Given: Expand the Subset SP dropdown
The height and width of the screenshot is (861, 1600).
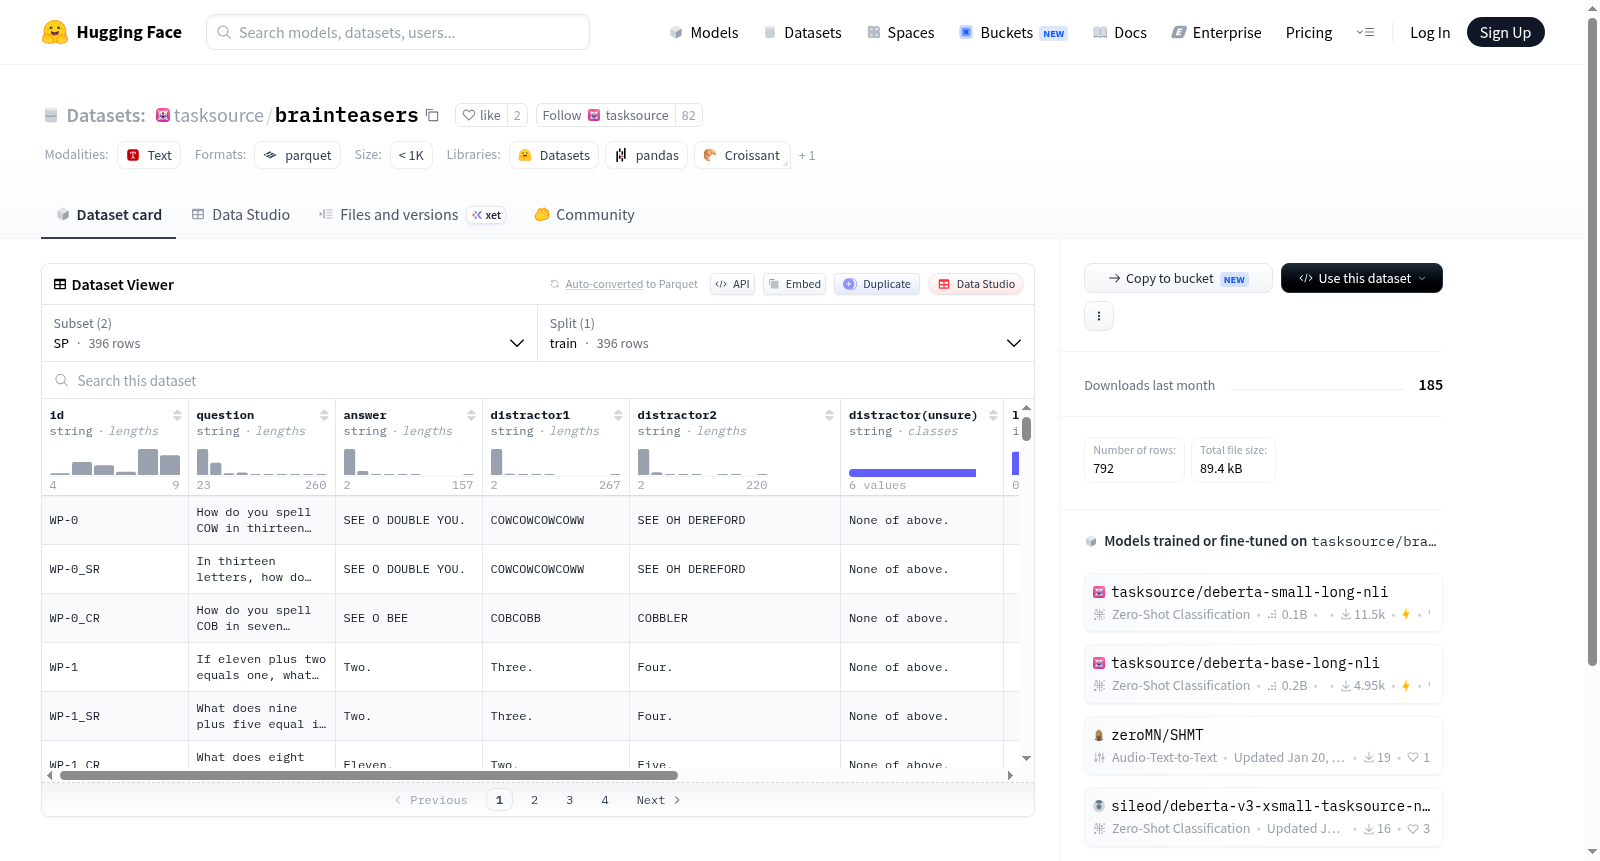Looking at the screenshot, I should point(290,333).
